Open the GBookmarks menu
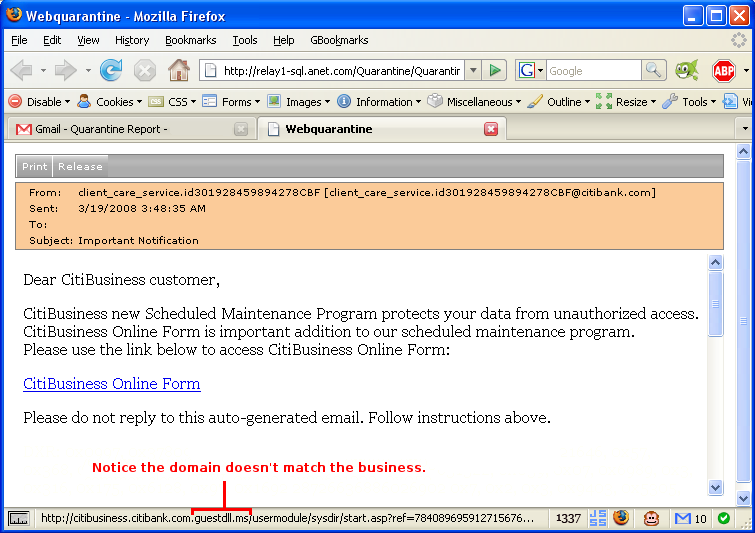Image resolution: width=755 pixels, height=533 pixels. tap(339, 40)
